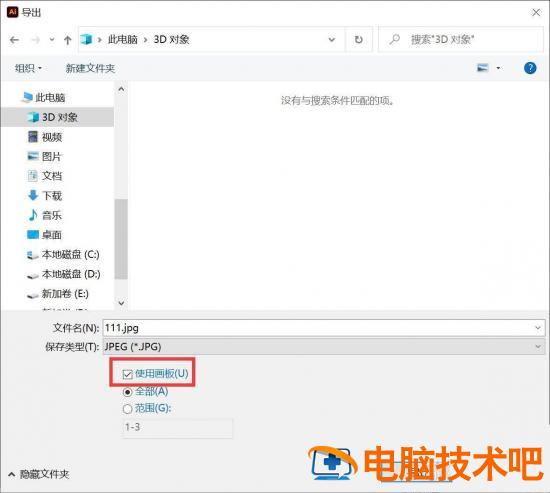Click 此电脑 in the address path
Screen dimensions: 550x493
click(123, 39)
